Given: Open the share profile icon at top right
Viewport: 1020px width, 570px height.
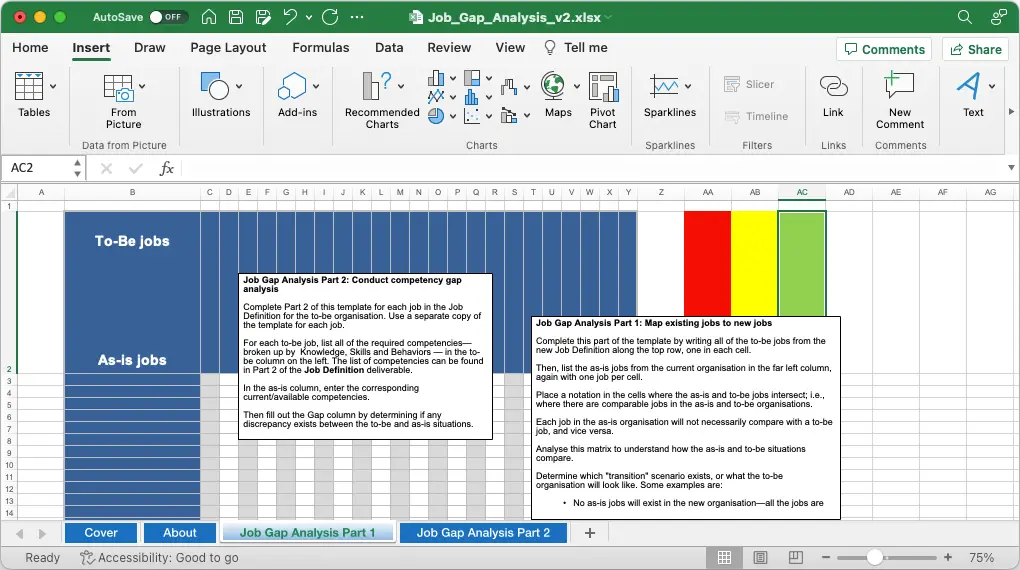Looking at the screenshot, I should (x=999, y=17).
